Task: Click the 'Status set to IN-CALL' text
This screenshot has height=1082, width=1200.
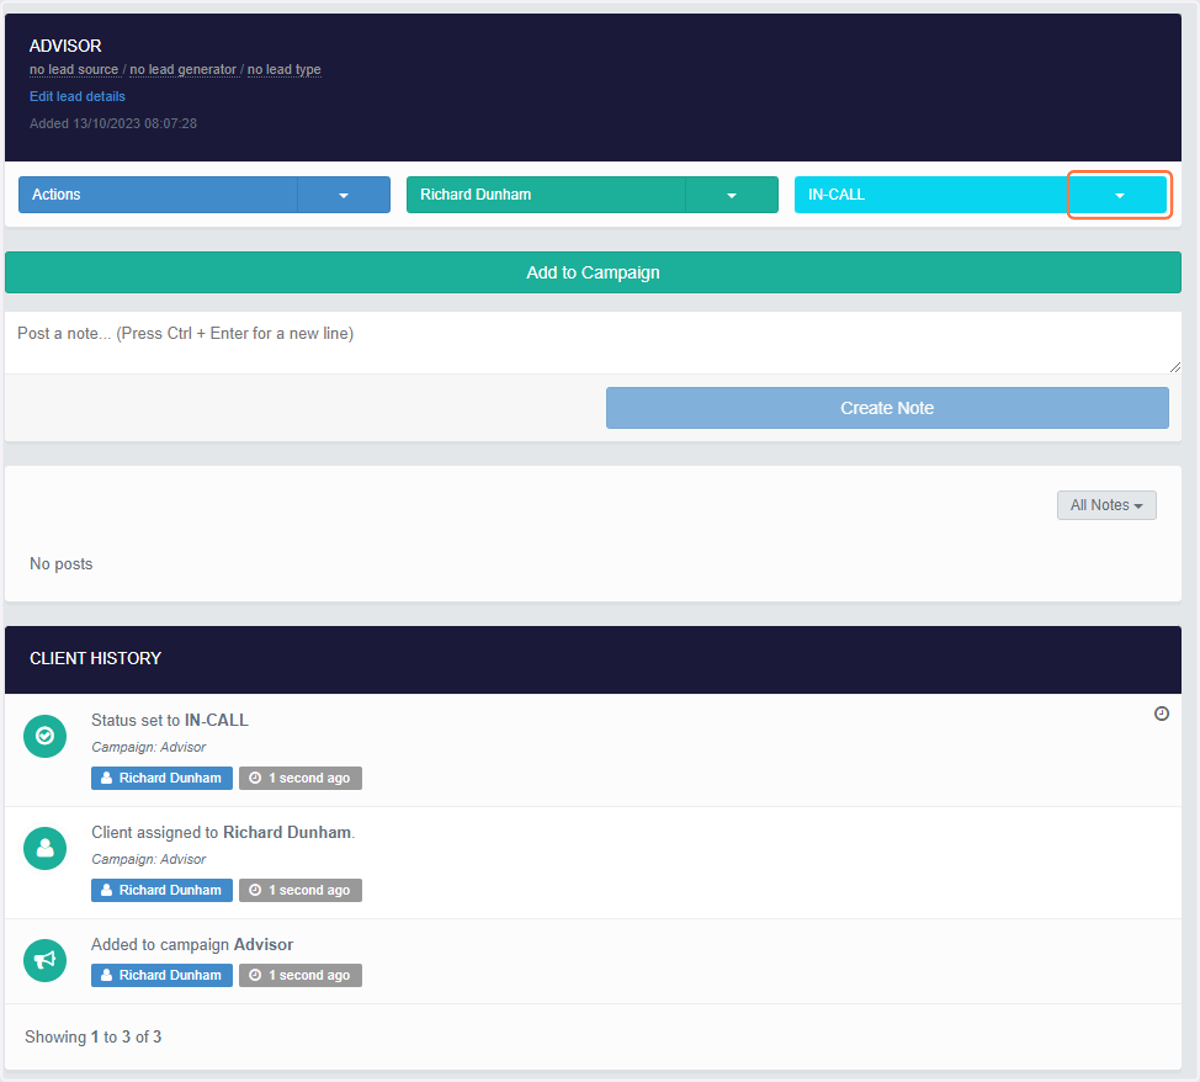Action: coord(170,720)
